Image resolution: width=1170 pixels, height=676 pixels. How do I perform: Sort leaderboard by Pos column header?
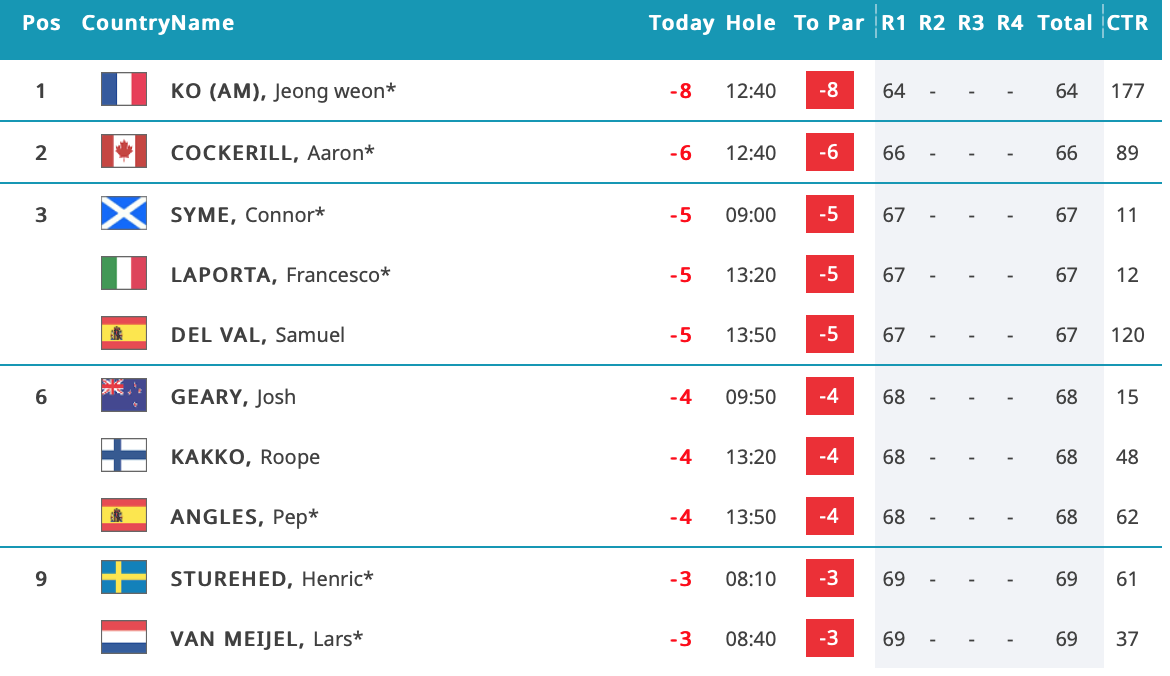pos(41,23)
